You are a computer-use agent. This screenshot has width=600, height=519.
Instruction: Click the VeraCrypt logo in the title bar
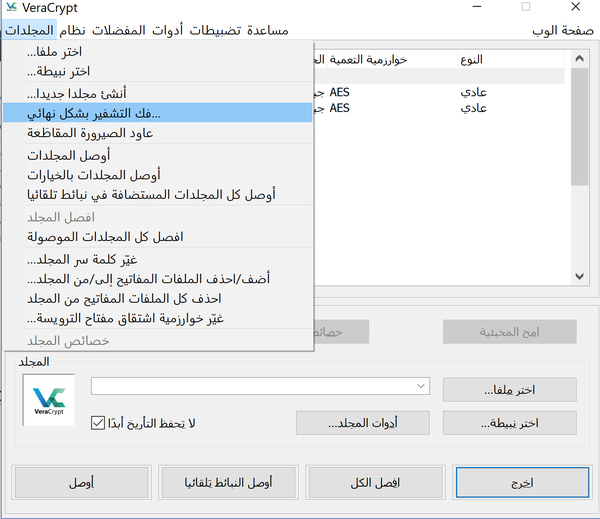click(x=11, y=7)
